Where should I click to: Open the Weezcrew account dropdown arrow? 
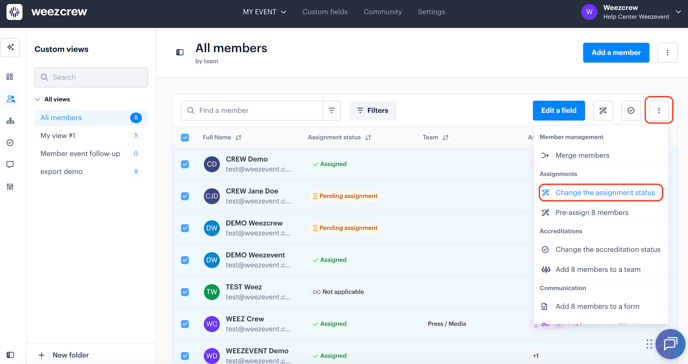678,12
